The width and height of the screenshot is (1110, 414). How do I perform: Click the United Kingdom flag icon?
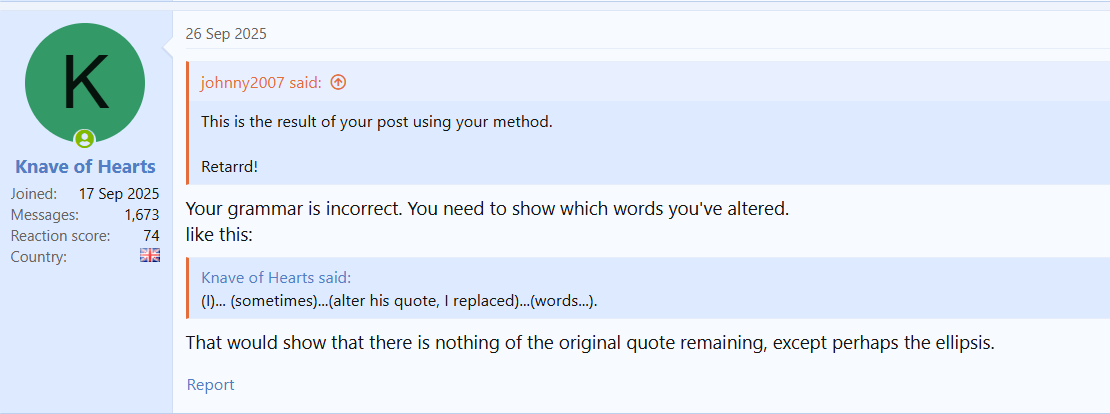pyautogui.click(x=150, y=256)
